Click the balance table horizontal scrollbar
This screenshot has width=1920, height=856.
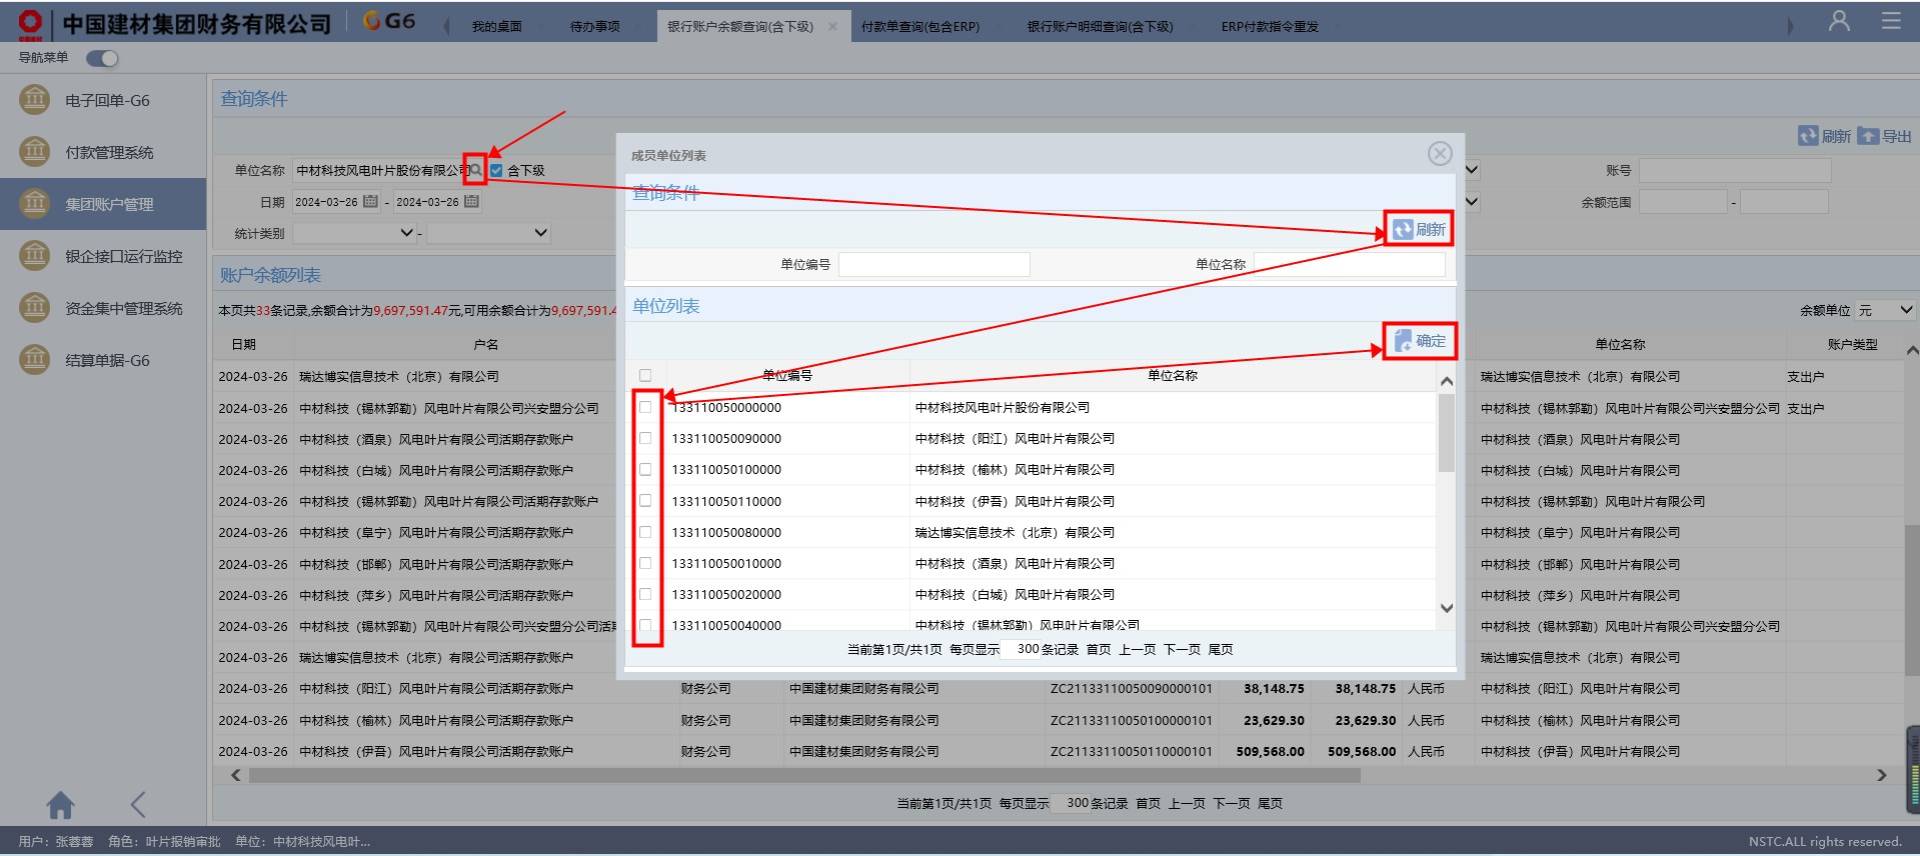pos(805,775)
